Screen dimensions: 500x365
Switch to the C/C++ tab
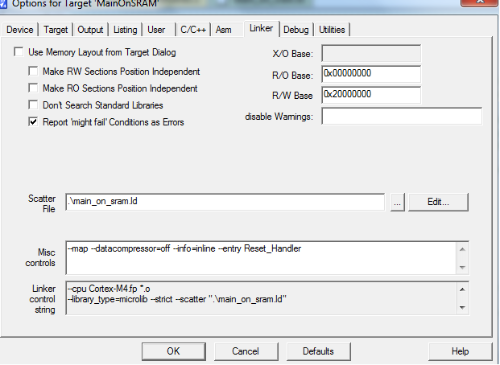(193, 30)
